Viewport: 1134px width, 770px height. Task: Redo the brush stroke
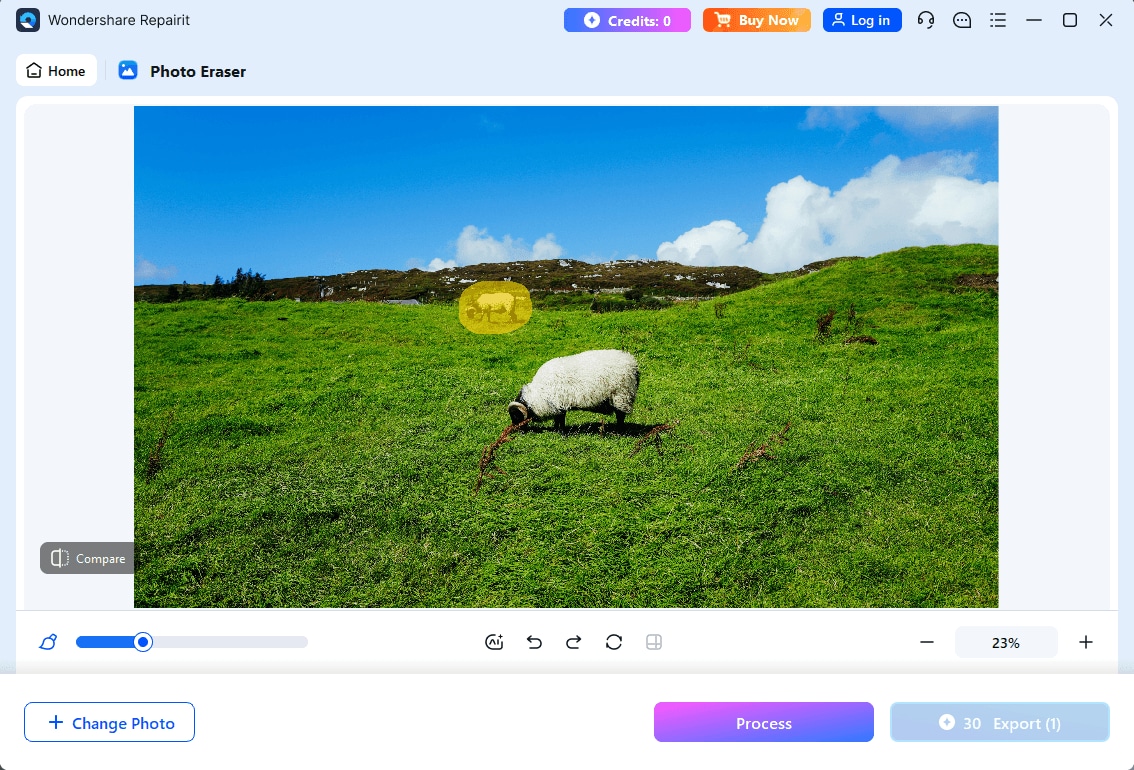click(574, 642)
